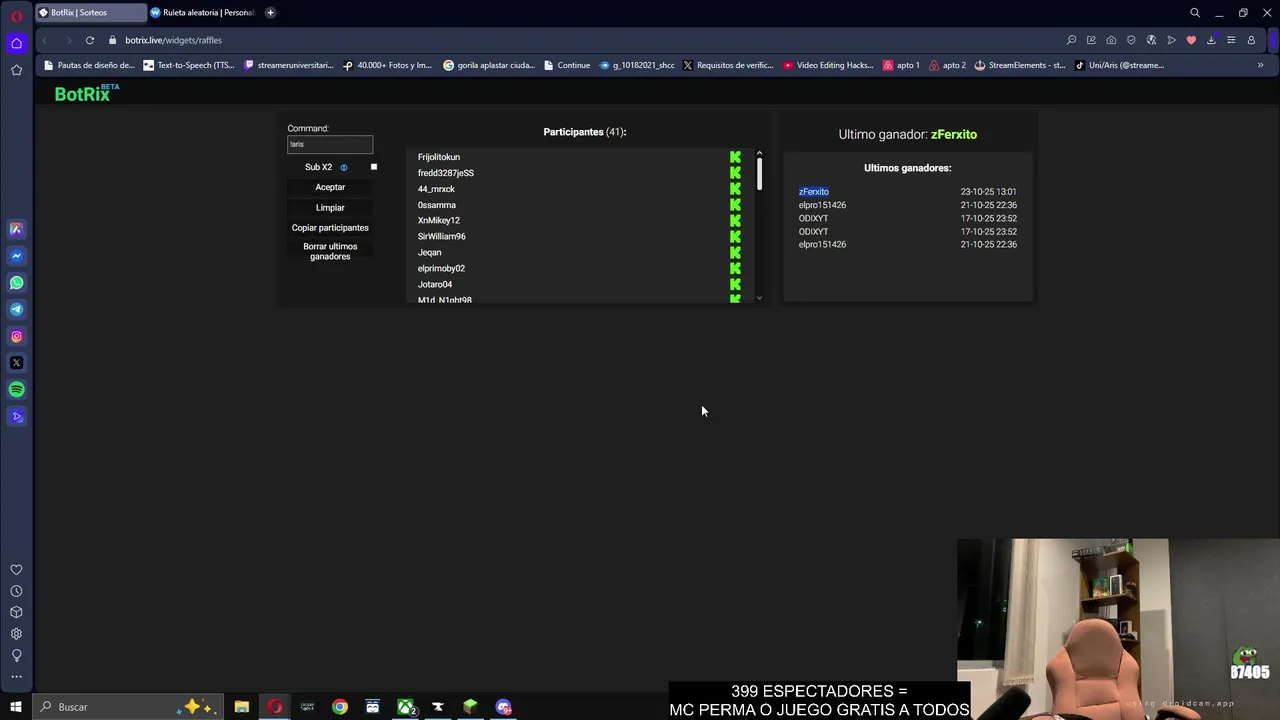Click inside the Command input field
The width and height of the screenshot is (1280, 720).
coord(330,144)
